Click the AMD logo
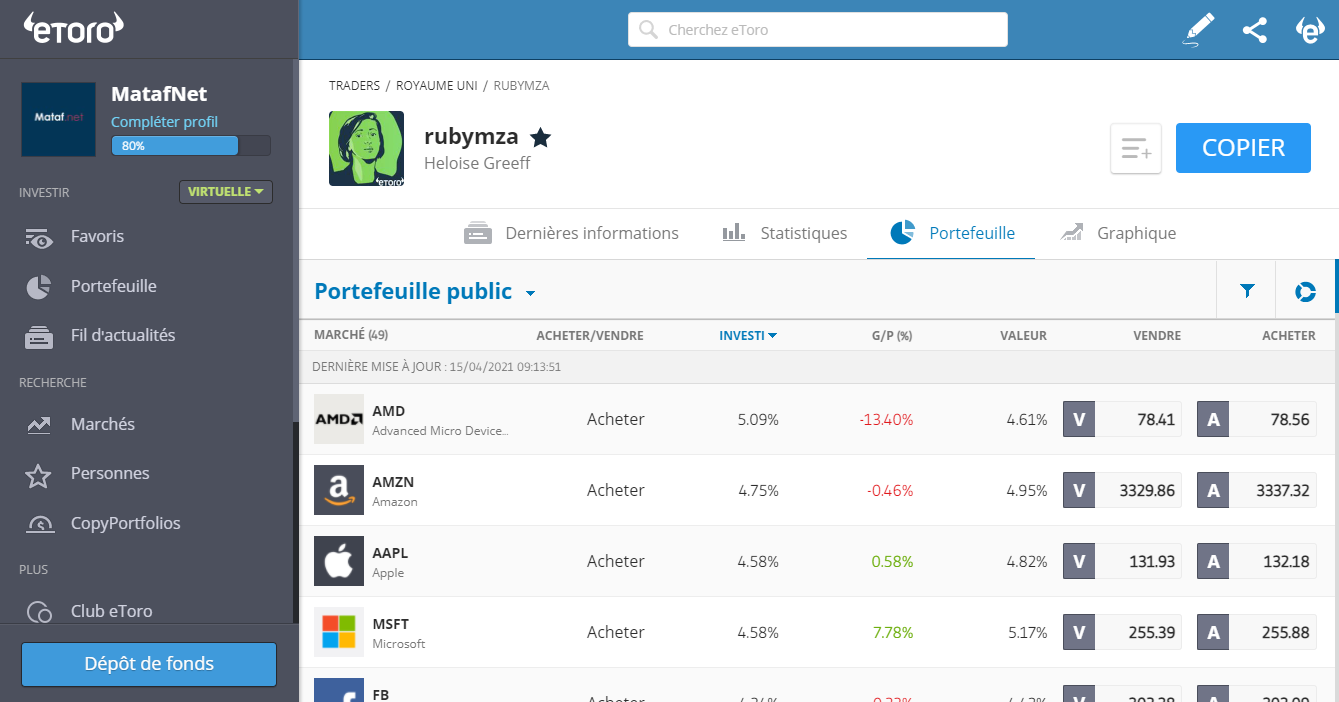 click(339, 419)
